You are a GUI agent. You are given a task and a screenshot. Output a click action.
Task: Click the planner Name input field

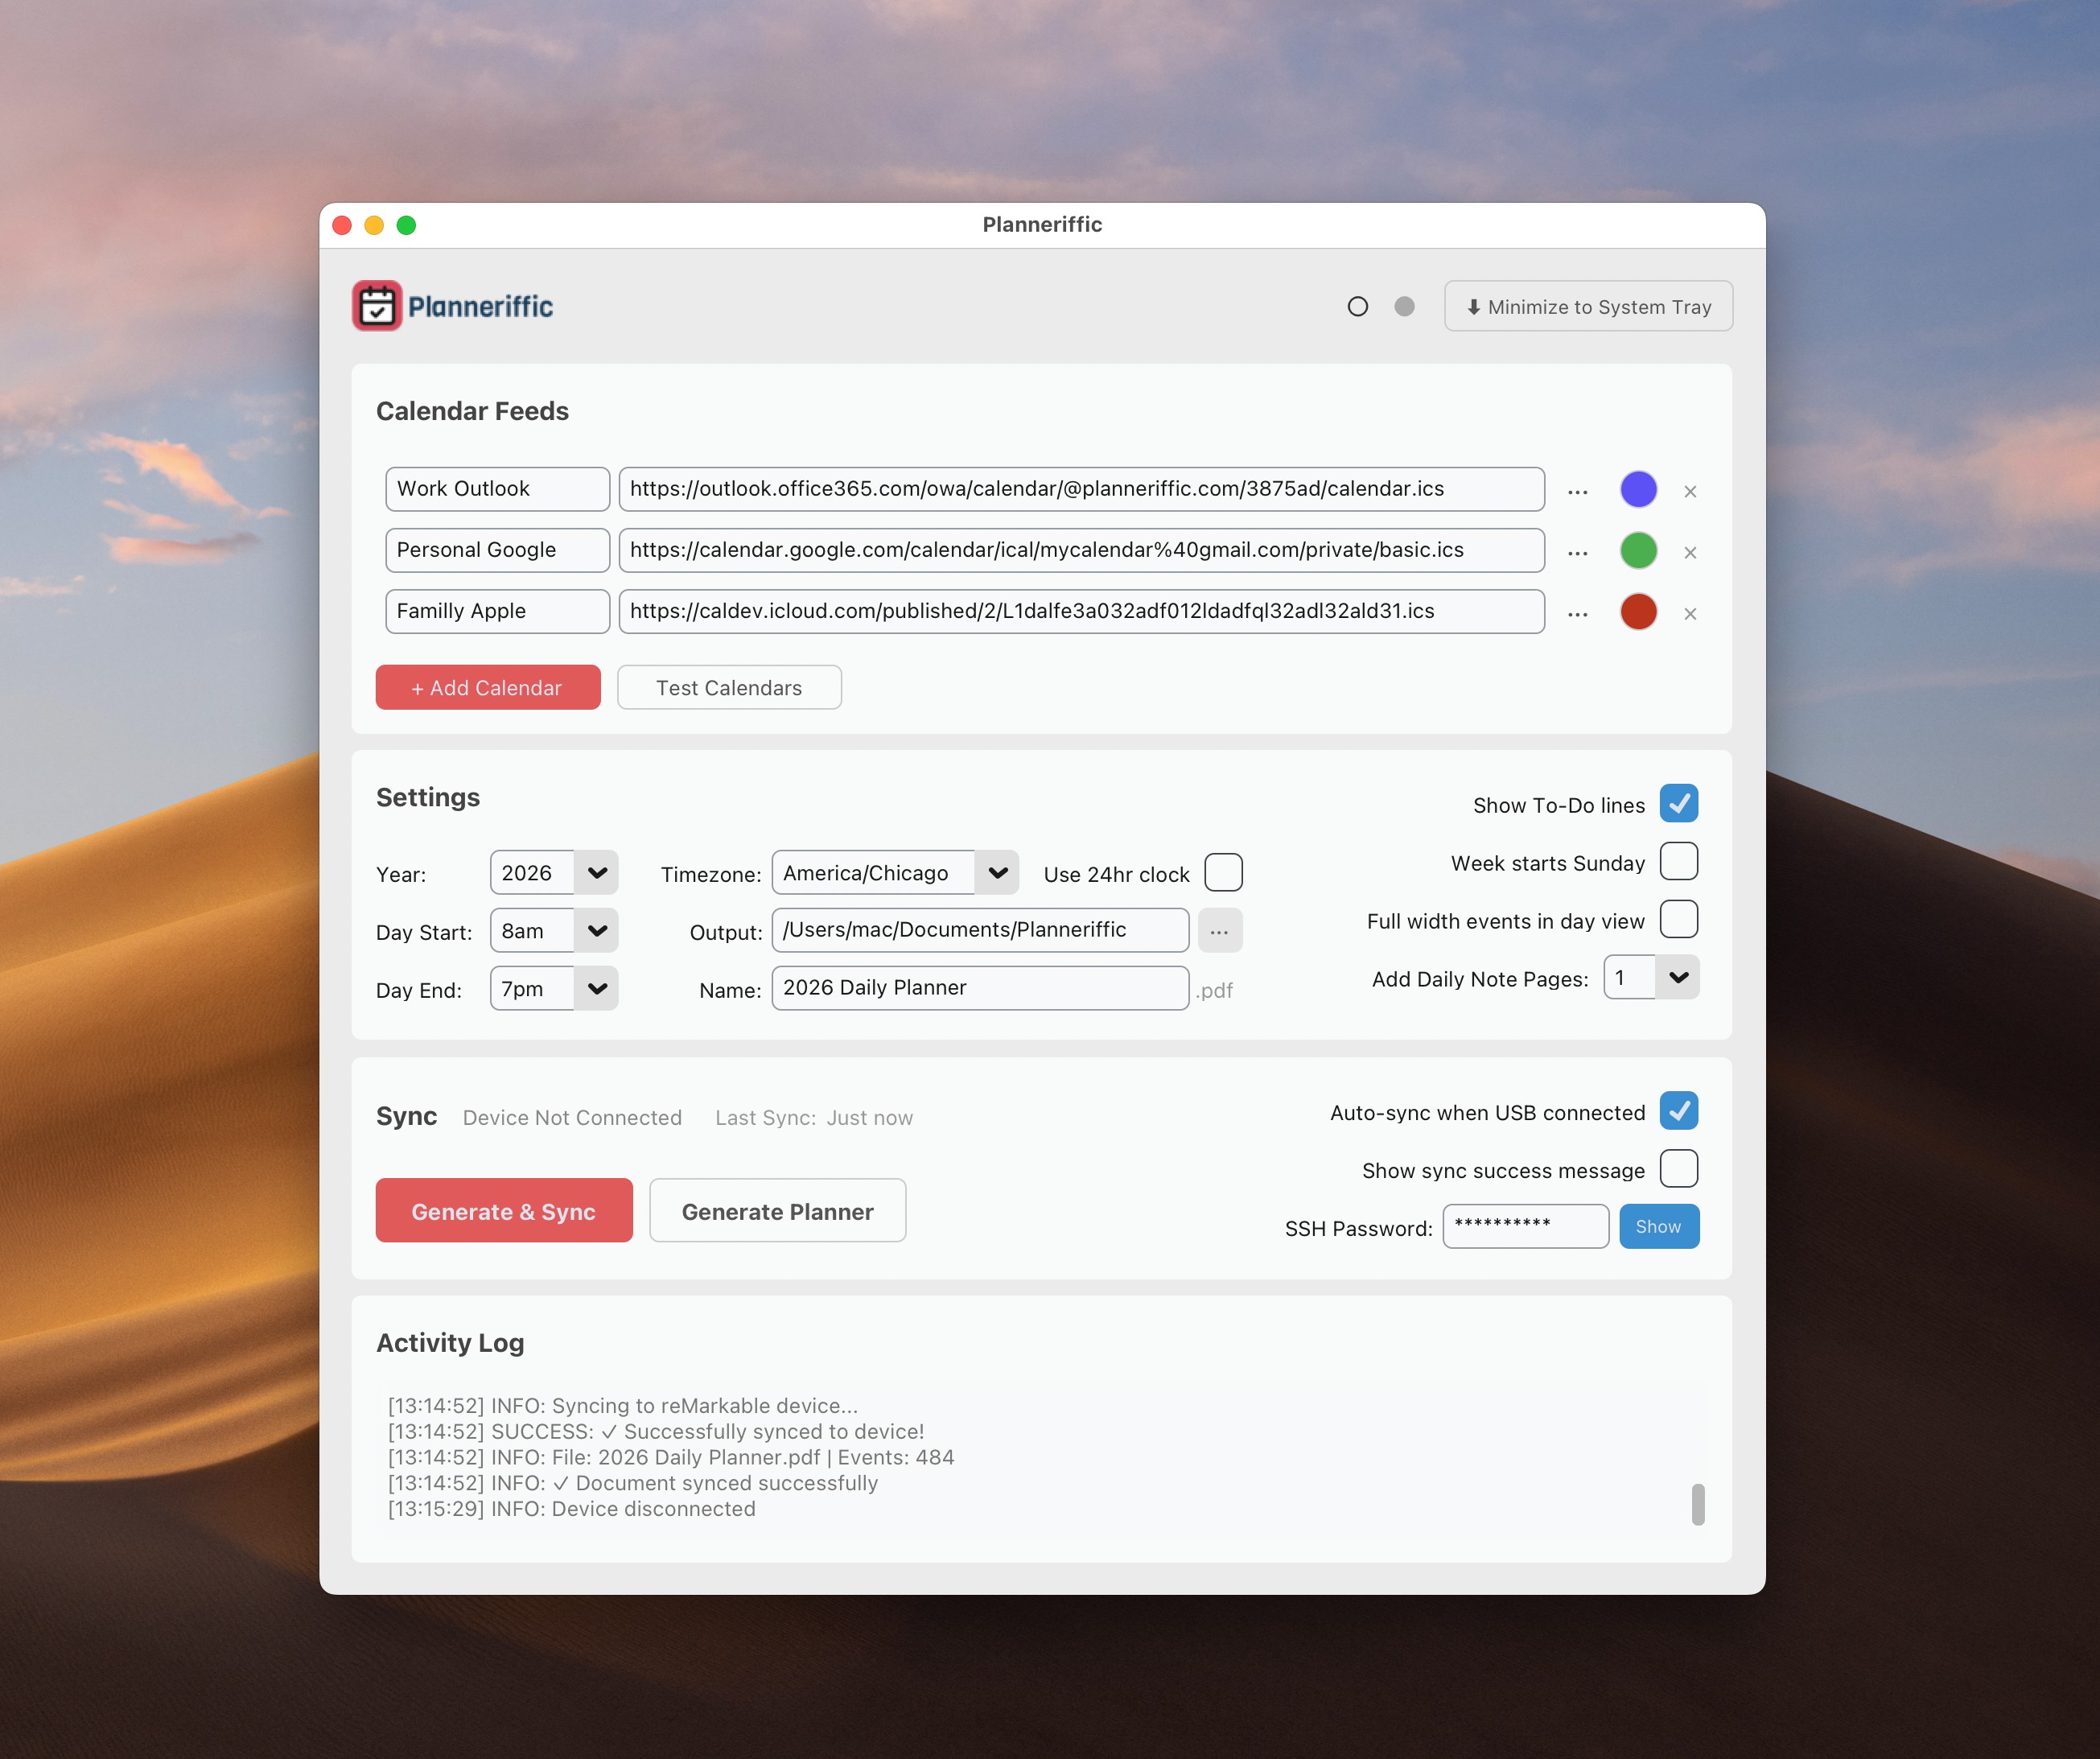(x=979, y=988)
